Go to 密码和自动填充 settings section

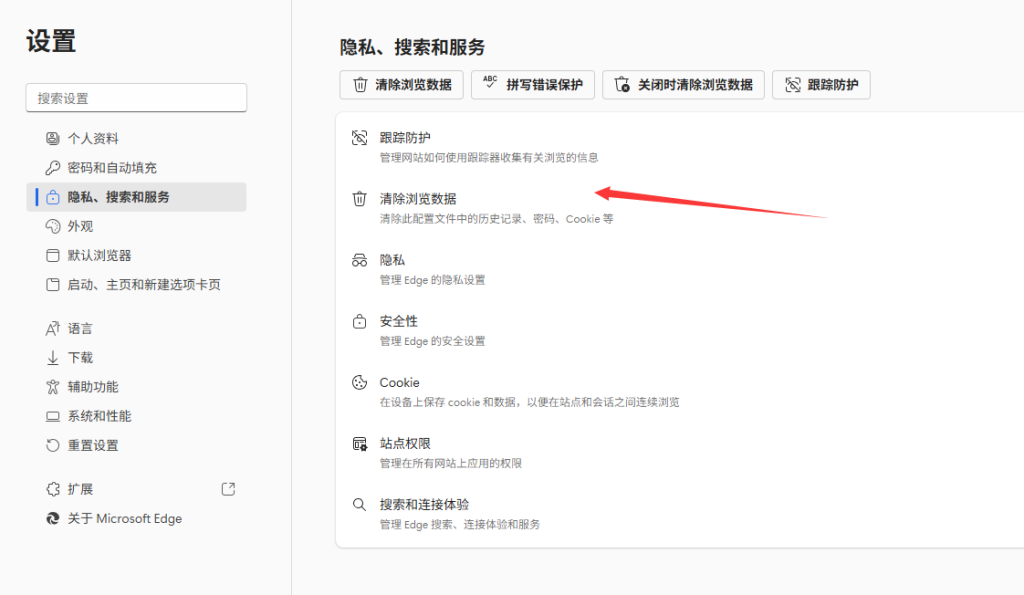[112, 168]
